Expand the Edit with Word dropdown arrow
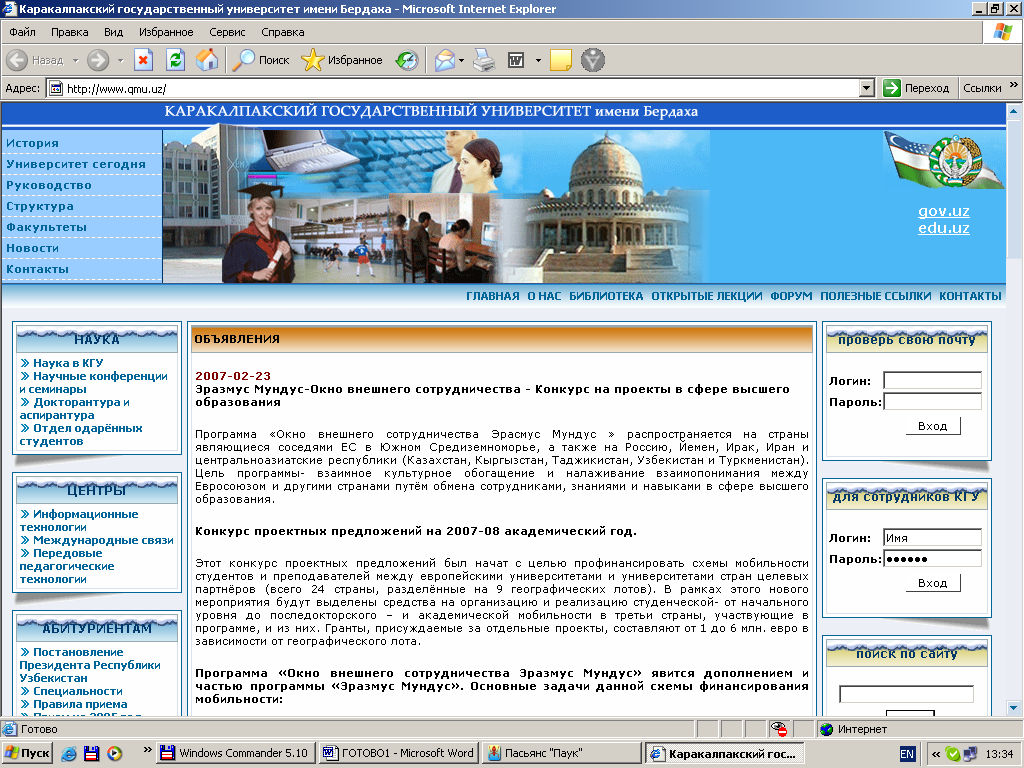 coord(538,61)
